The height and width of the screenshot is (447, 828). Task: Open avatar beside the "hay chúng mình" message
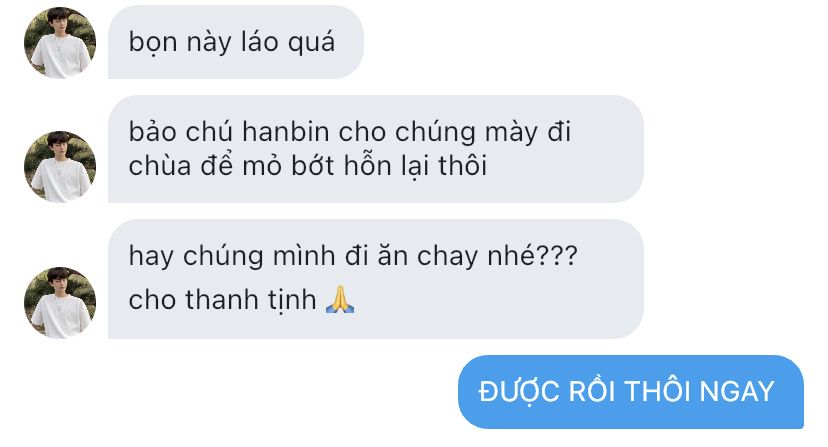pyautogui.click(x=60, y=302)
